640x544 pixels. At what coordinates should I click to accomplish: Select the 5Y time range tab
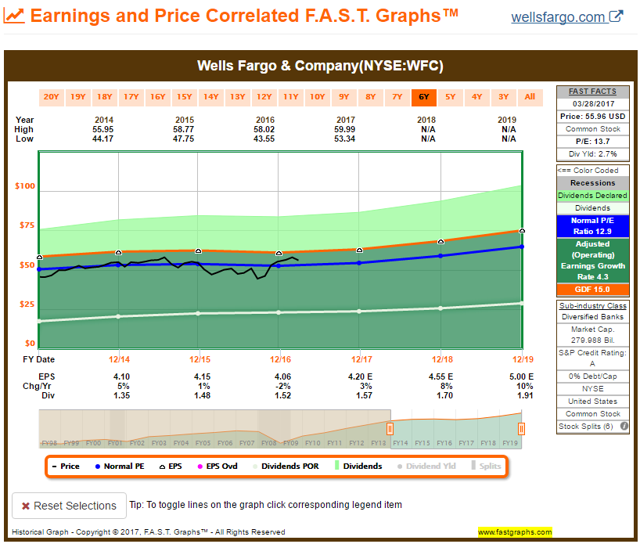(x=450, y=97)
